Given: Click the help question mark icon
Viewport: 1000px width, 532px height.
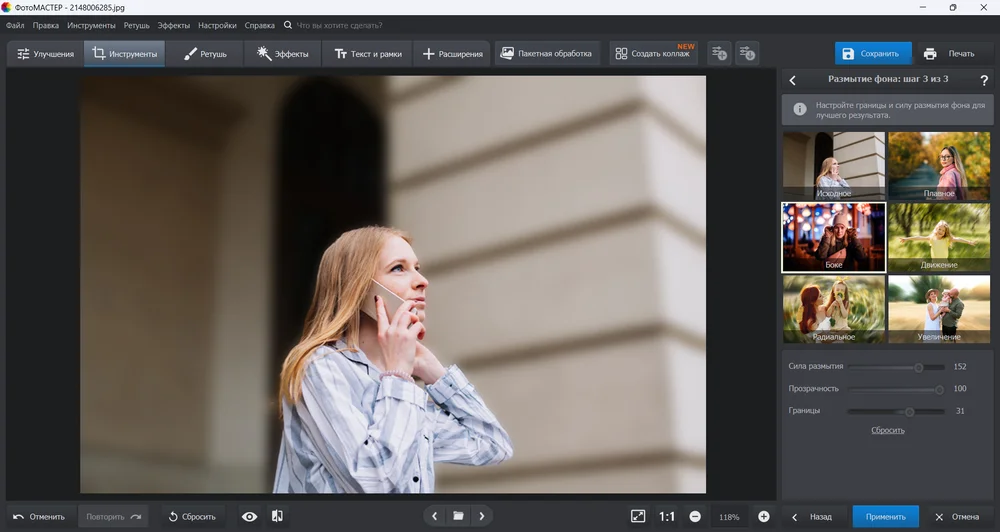Looking at the screenshot, I should pyautogui.click(x=984, y=80).
